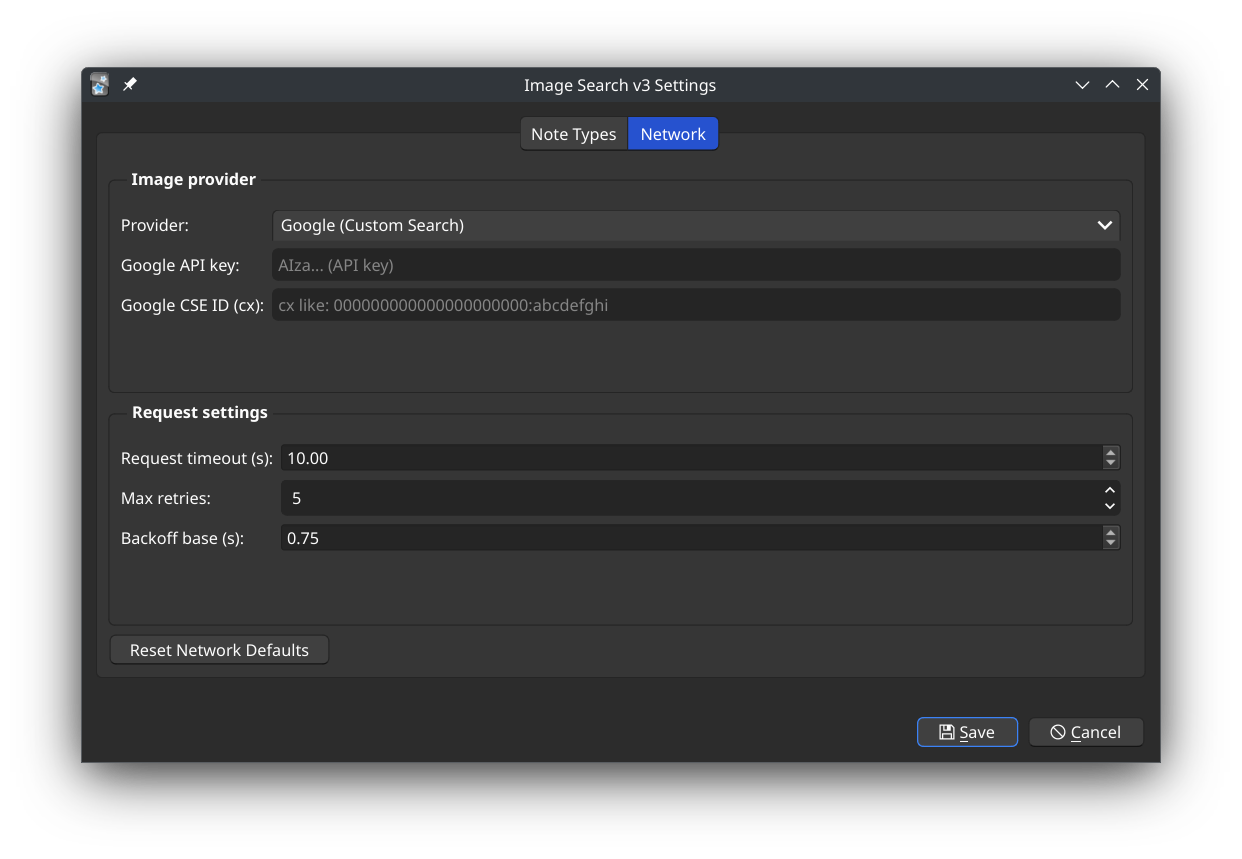1242x859 pixels.
Task: Click the Anki app icon in title bar
Action: point(99,85)
